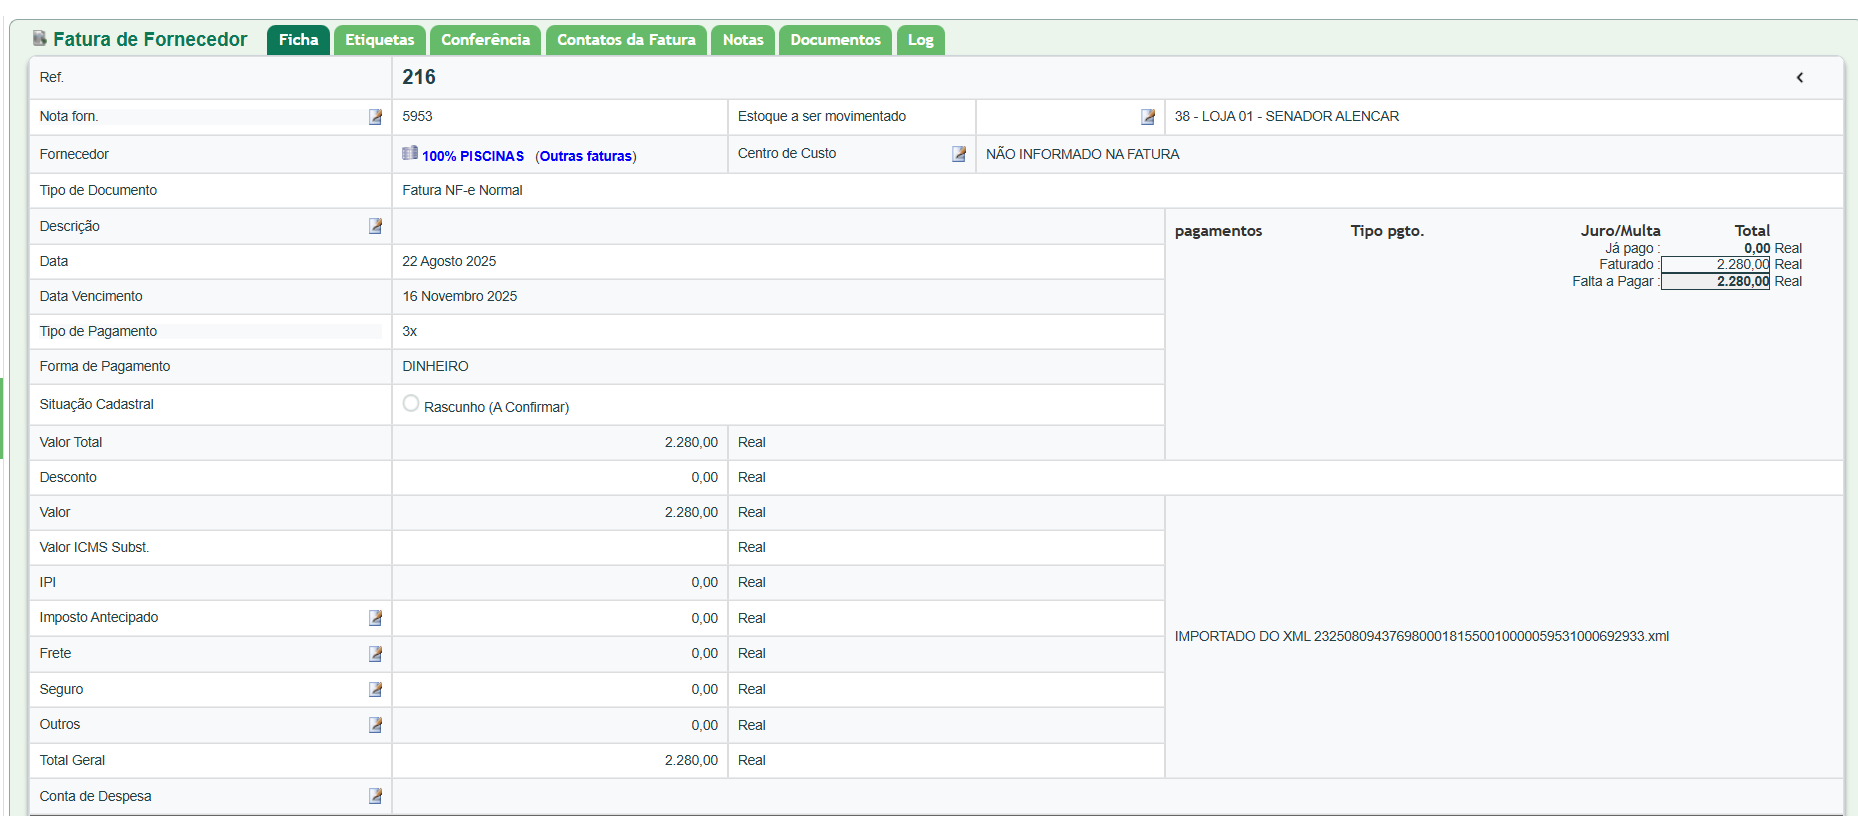Click the Valor ICMS Subst. label
The width and height of the screenshot is (1858, 816).
point(94,547)
